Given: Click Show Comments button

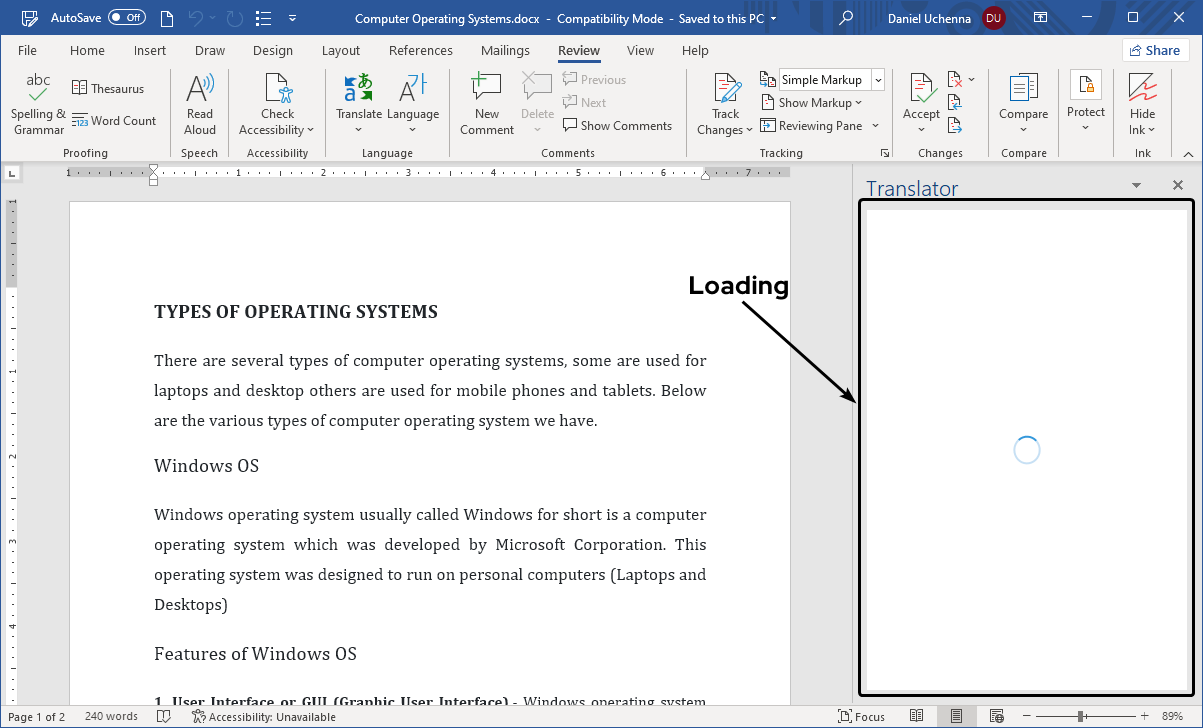Looking at the screenshot, I should pyautogui.click(x=617, y=126).
